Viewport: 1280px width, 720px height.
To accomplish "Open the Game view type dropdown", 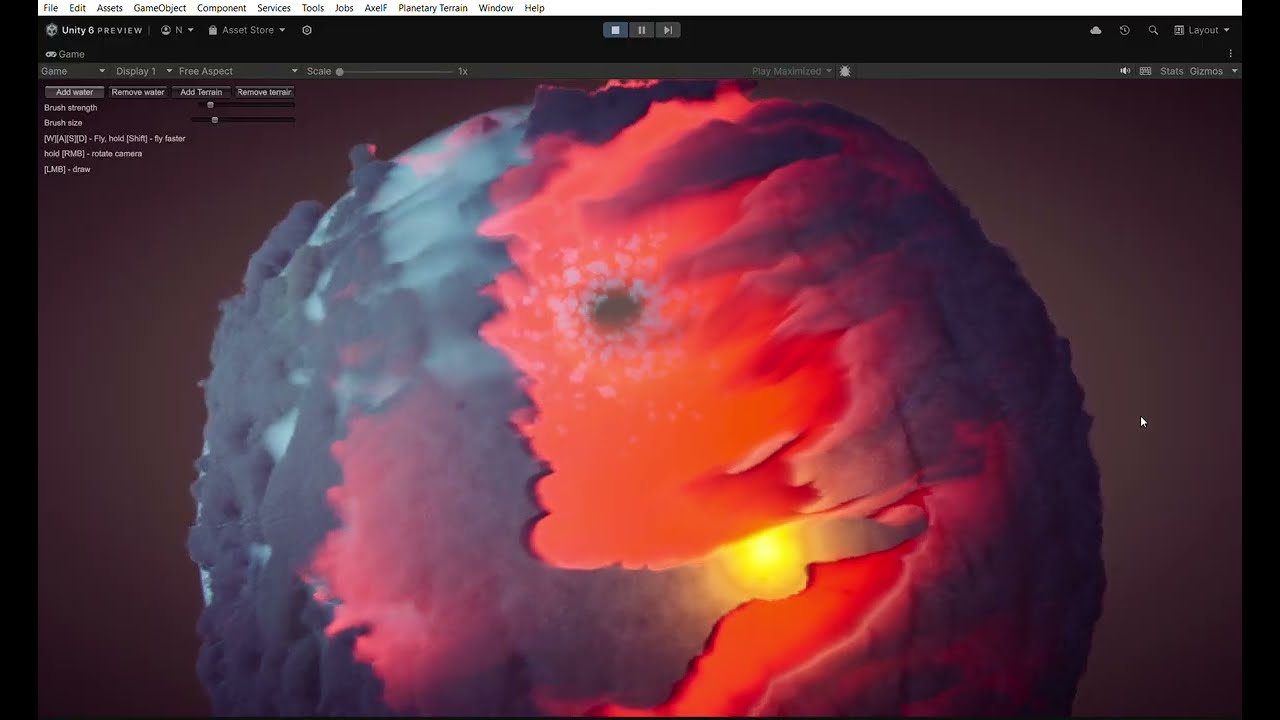I will 73,71.
